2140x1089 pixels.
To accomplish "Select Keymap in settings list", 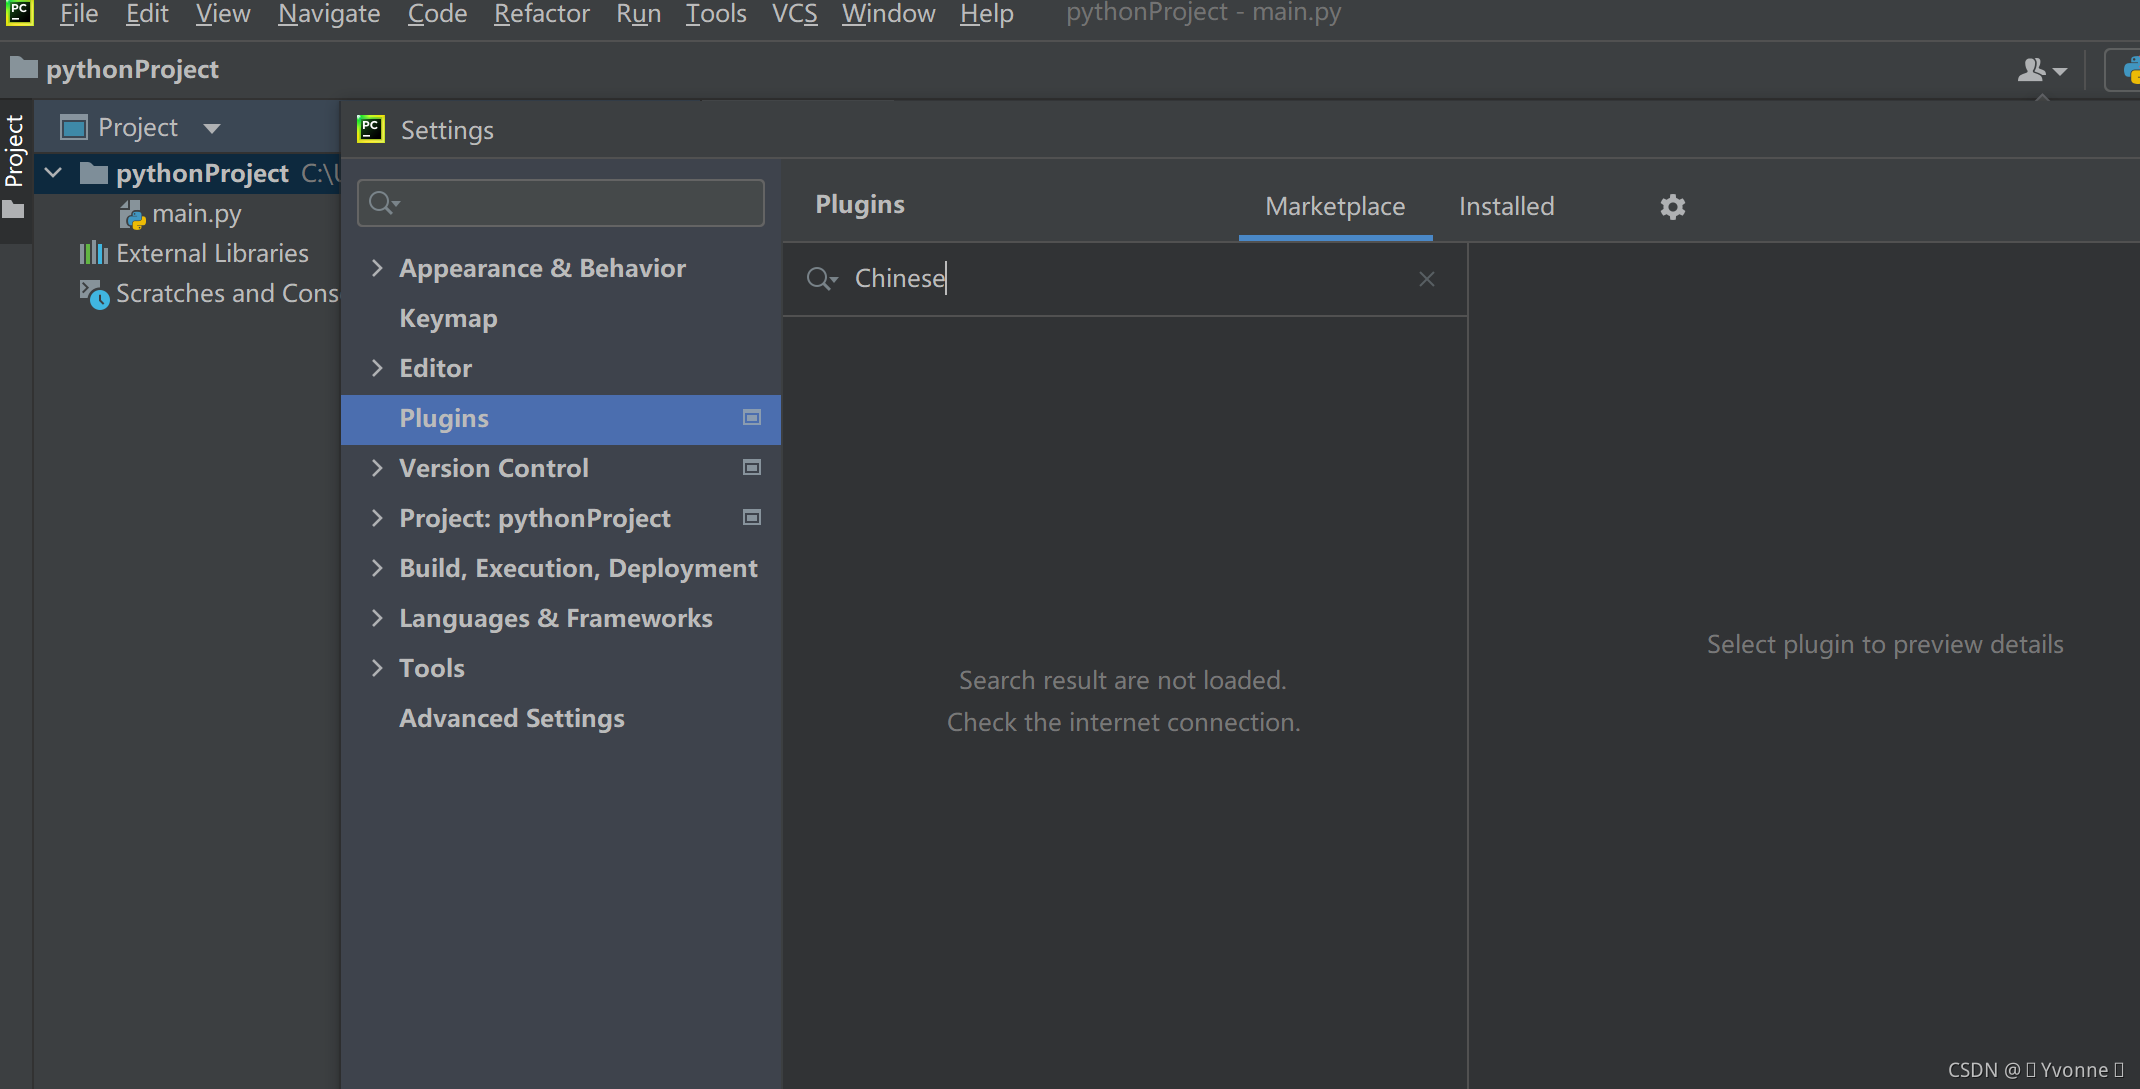I will [x=448, y=318].
